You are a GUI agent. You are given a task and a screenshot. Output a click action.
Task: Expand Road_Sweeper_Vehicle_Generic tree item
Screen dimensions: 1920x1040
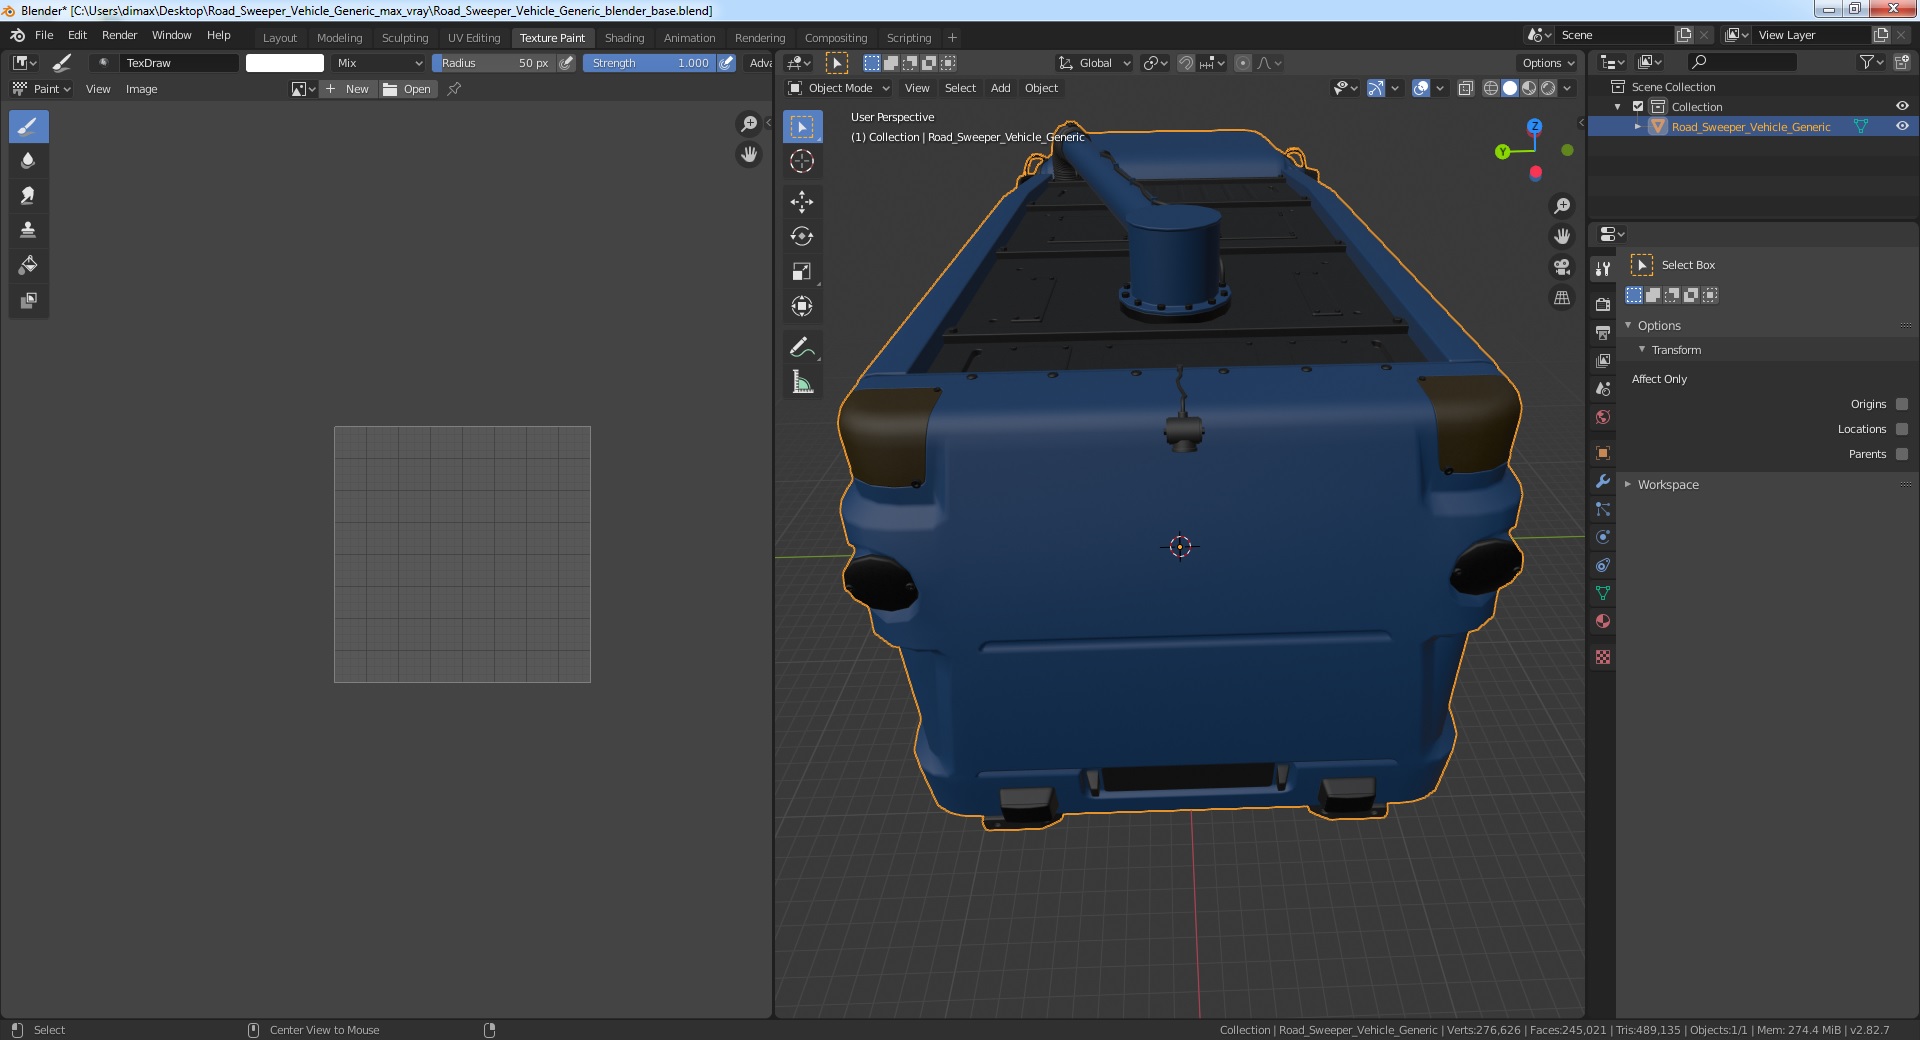pyautogui.click(x=1638, y=127)
